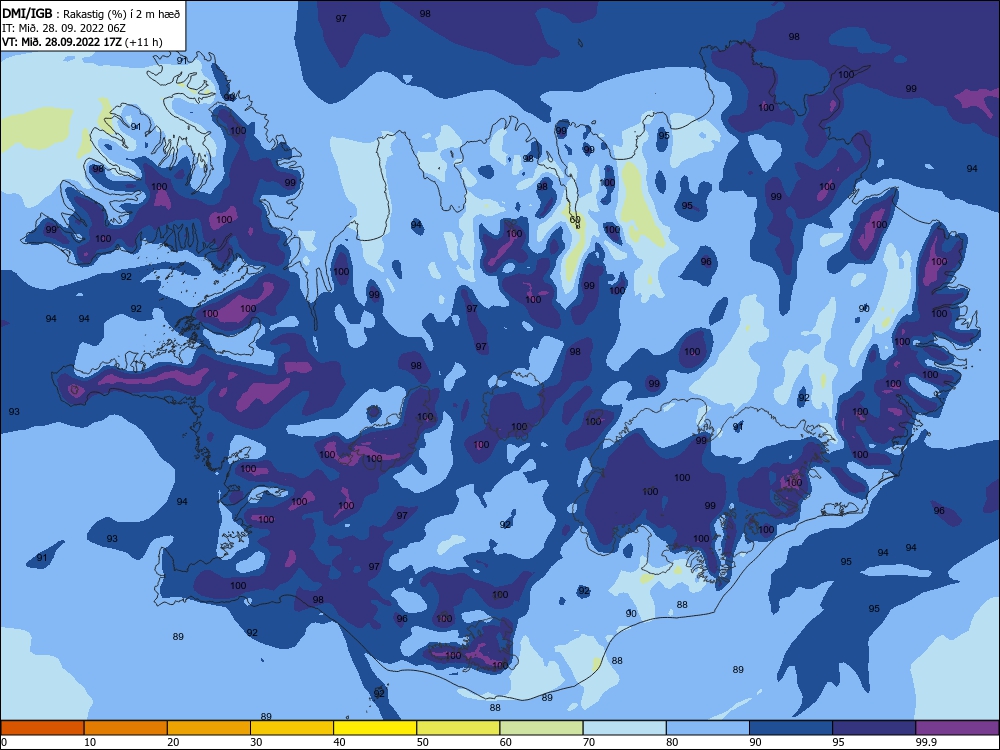
Task: Click the legend scale label "70"
Action: pos(589,742)
